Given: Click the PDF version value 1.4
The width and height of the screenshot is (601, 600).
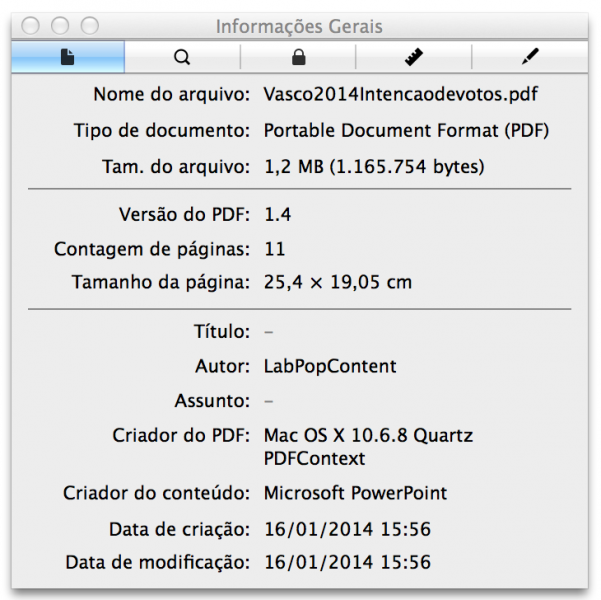Looking at the screenshot, I should pyautogui.click(x=278, y=214).
